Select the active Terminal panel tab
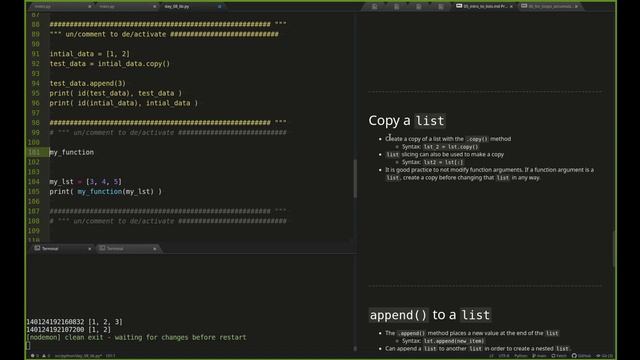This screenshot has height=360, width=640. click(62, 248)
